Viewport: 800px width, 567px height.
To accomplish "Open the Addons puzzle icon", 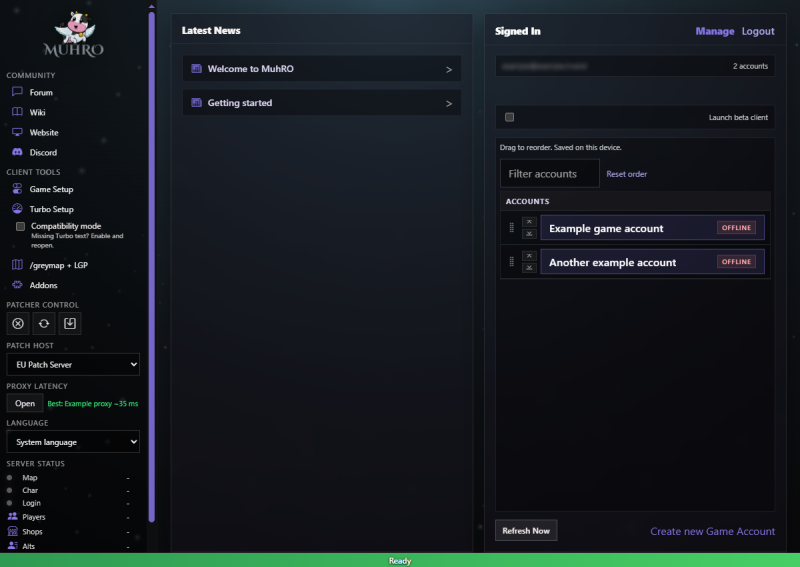I will point(17,285).
